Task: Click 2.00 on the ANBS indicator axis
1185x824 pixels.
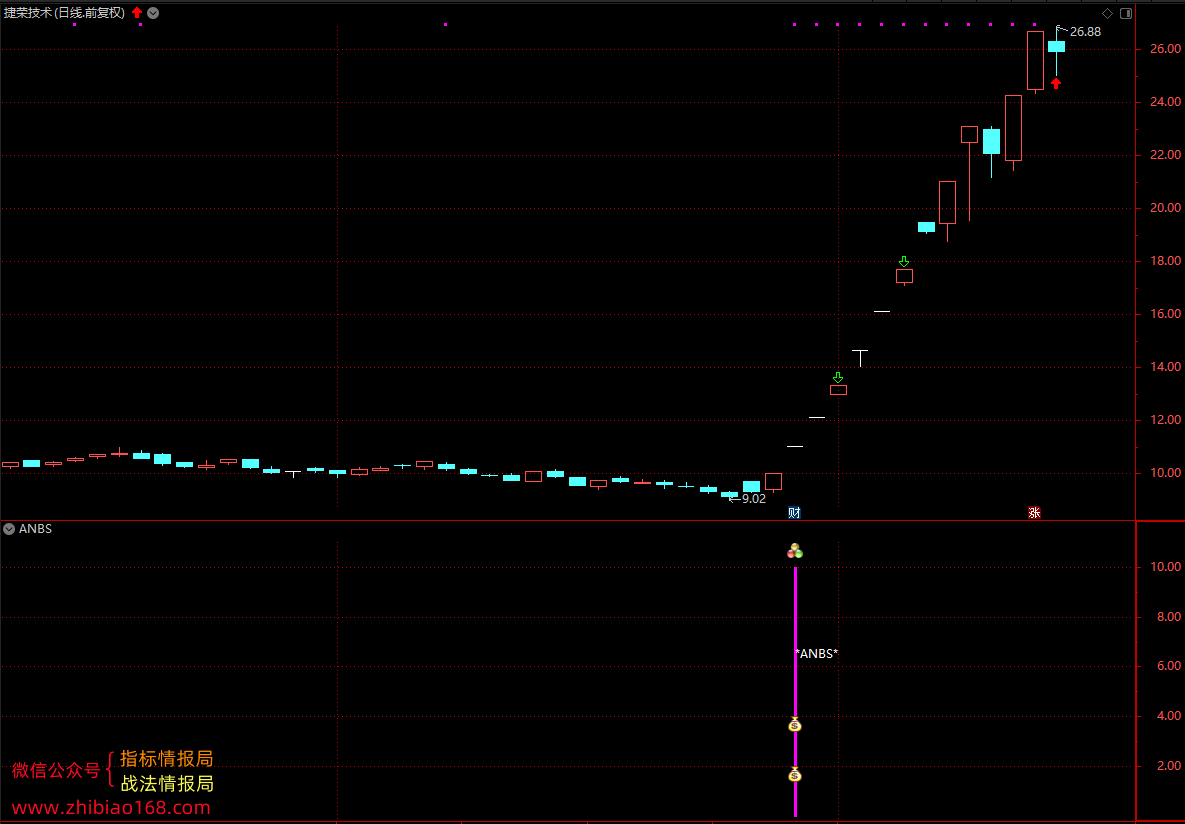Action: [1168, 765]
